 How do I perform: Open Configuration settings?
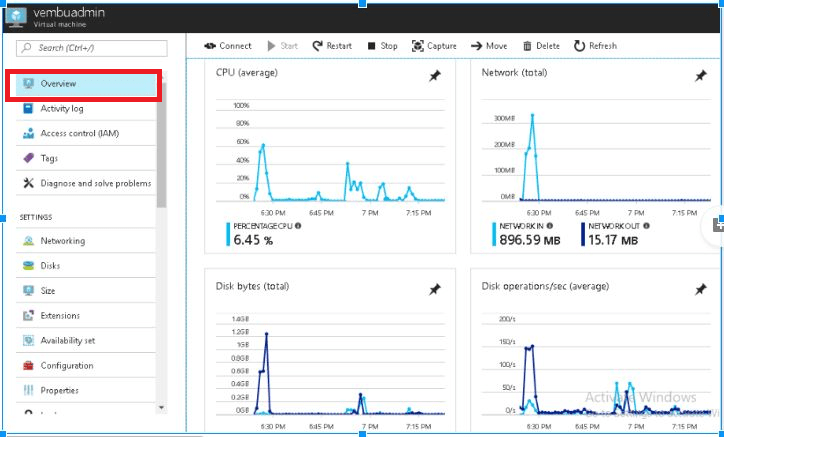[x=86, y=366]
